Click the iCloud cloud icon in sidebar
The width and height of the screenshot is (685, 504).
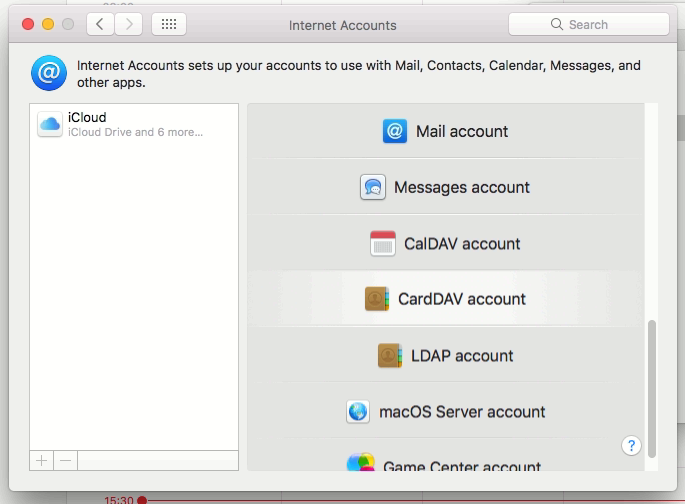pyautogui.click(x=50, y=124)
